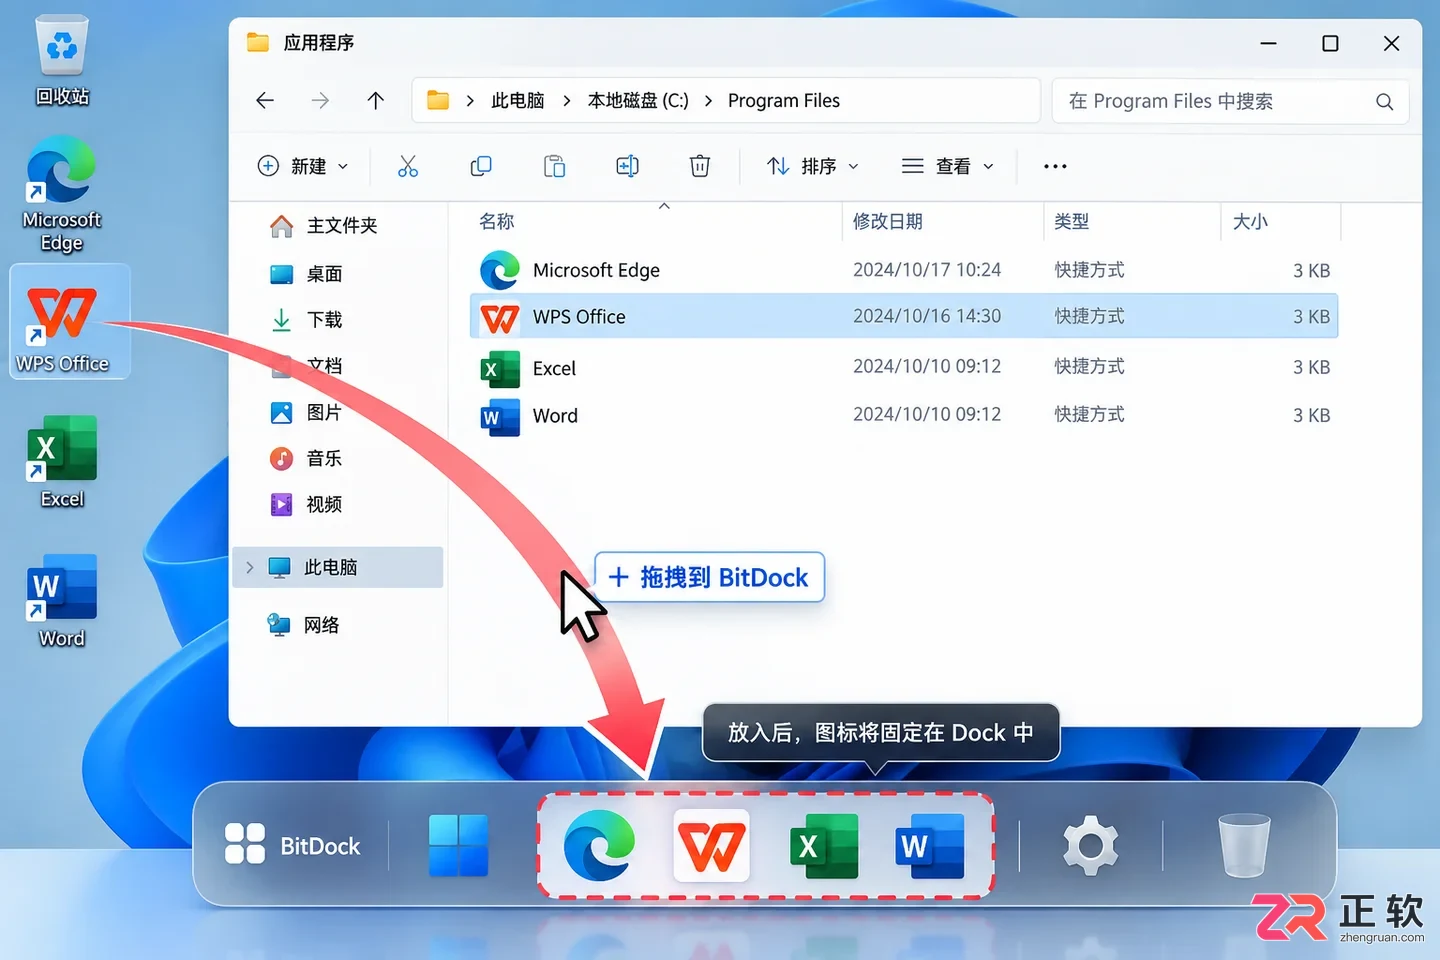Launch Excel from the BitDock dock
The width and height of the screenshot is (1440, 960).
pos(823,846)
